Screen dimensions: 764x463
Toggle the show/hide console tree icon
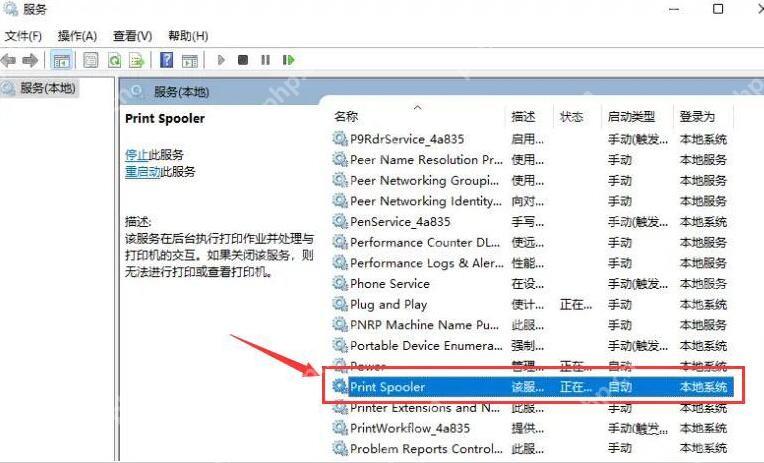(x=61, y=60)
